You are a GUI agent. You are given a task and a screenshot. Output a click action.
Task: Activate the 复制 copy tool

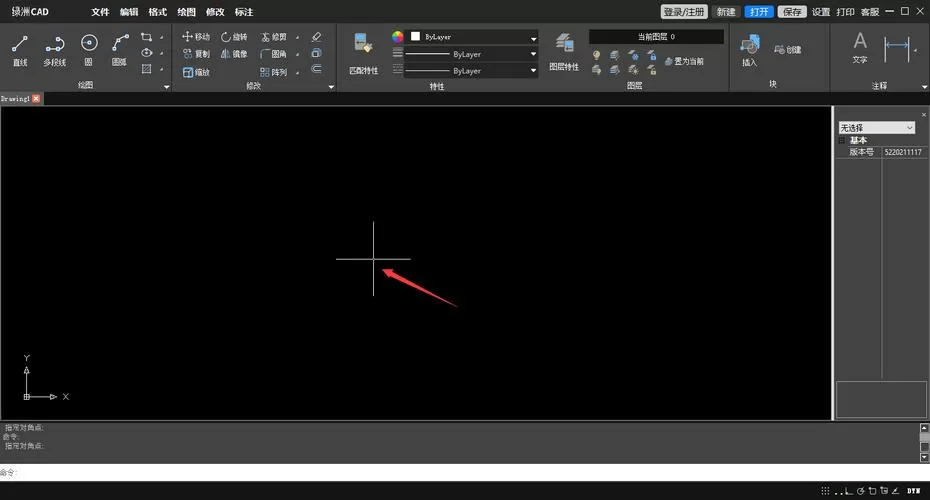196,54
